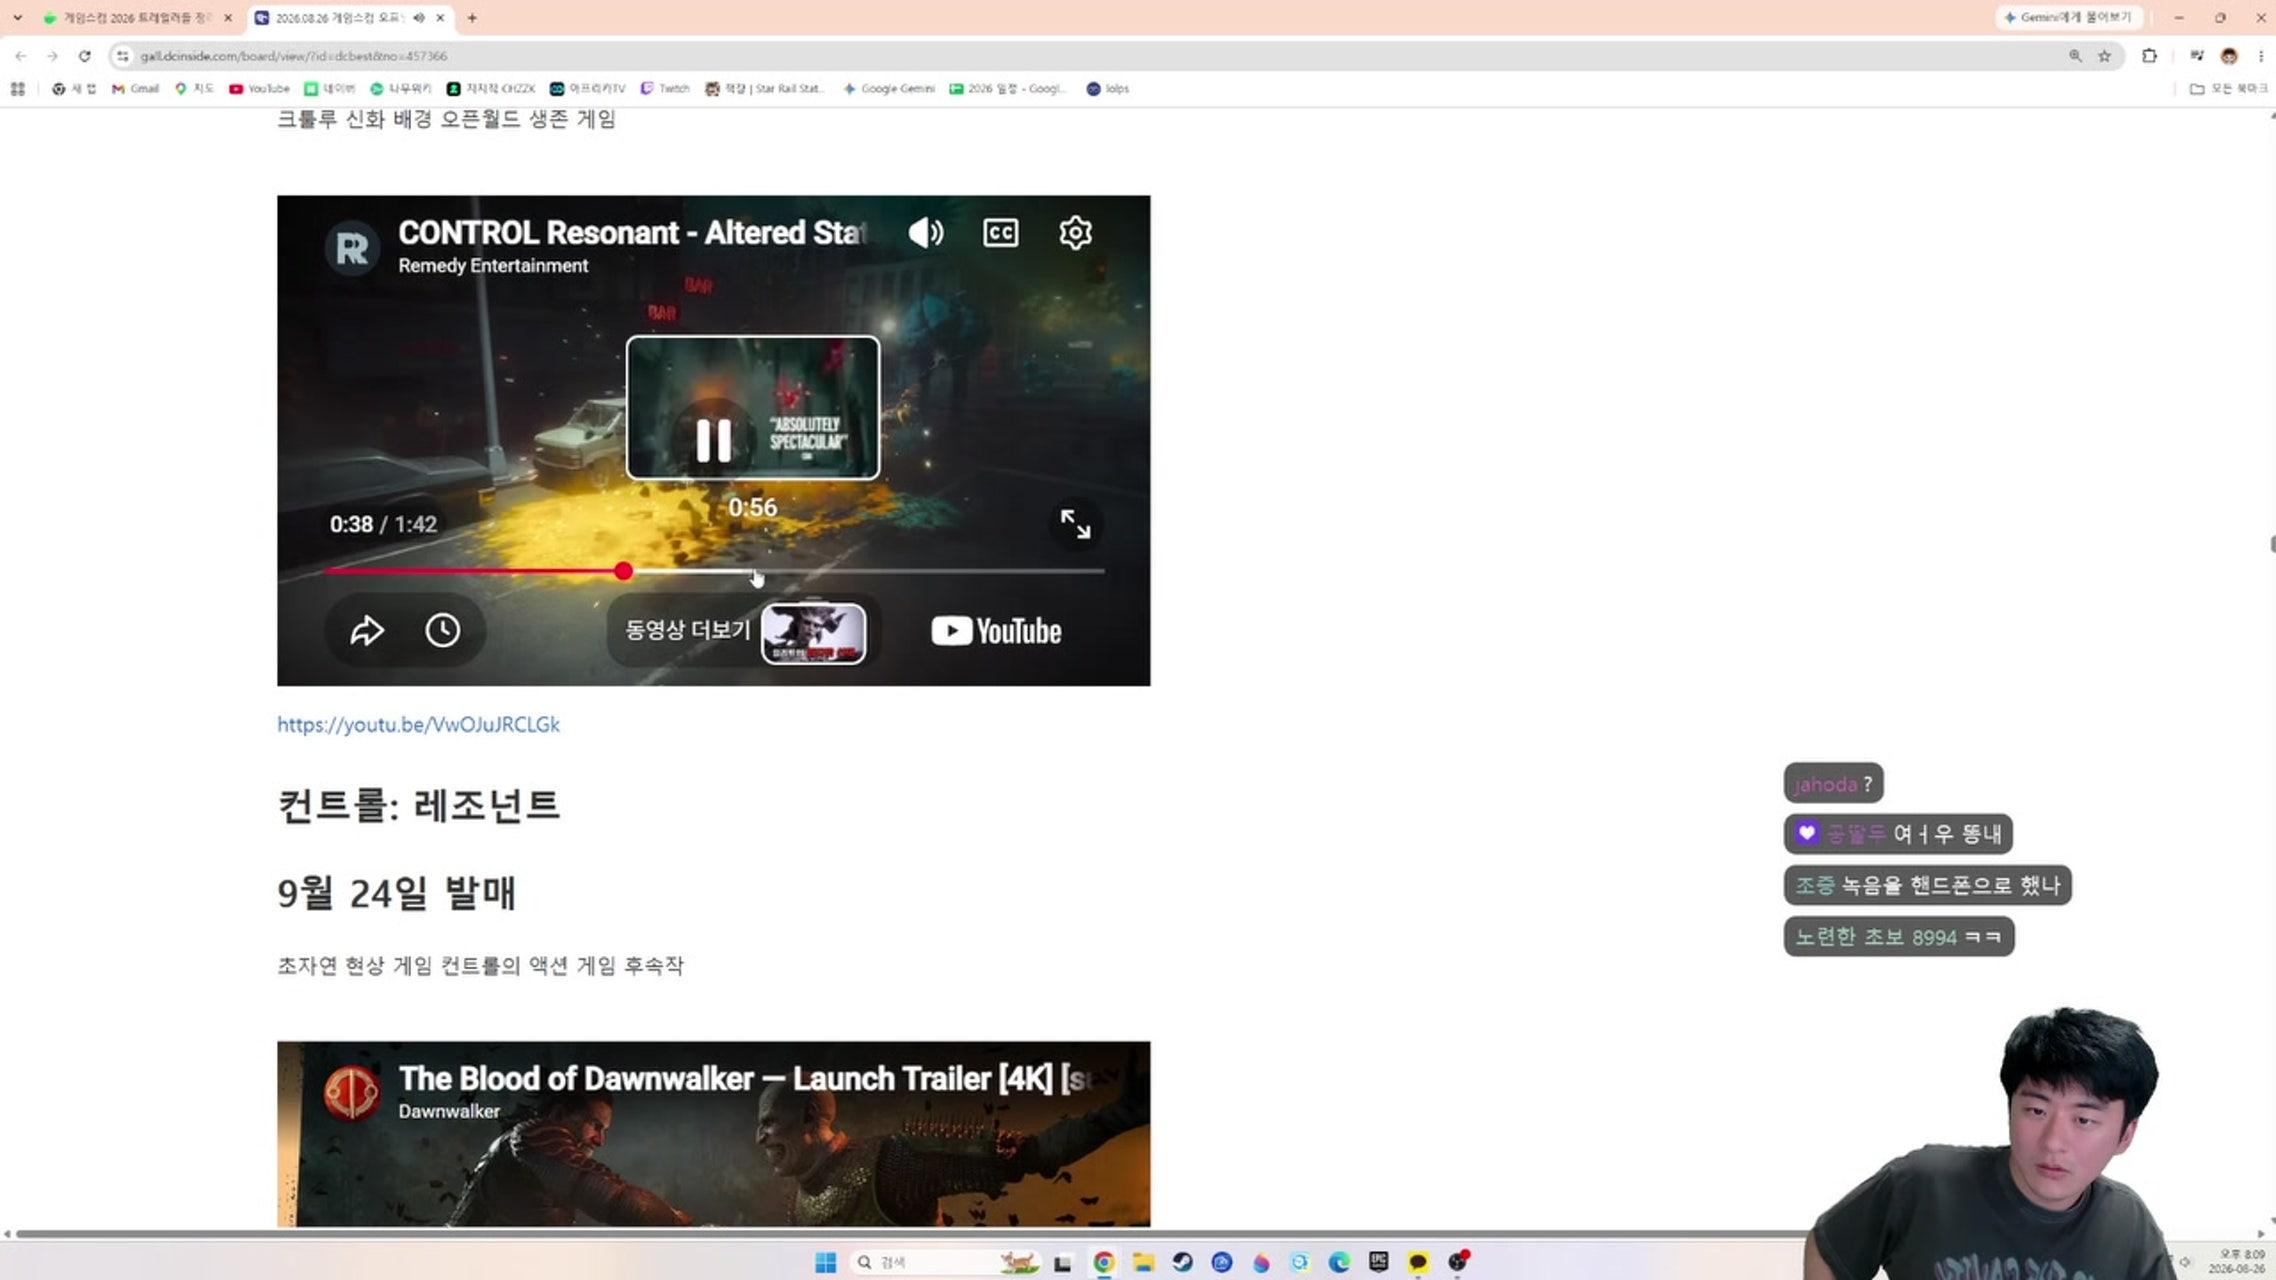Open The Blood of Dawnwalker title link

click(745, 1079)
